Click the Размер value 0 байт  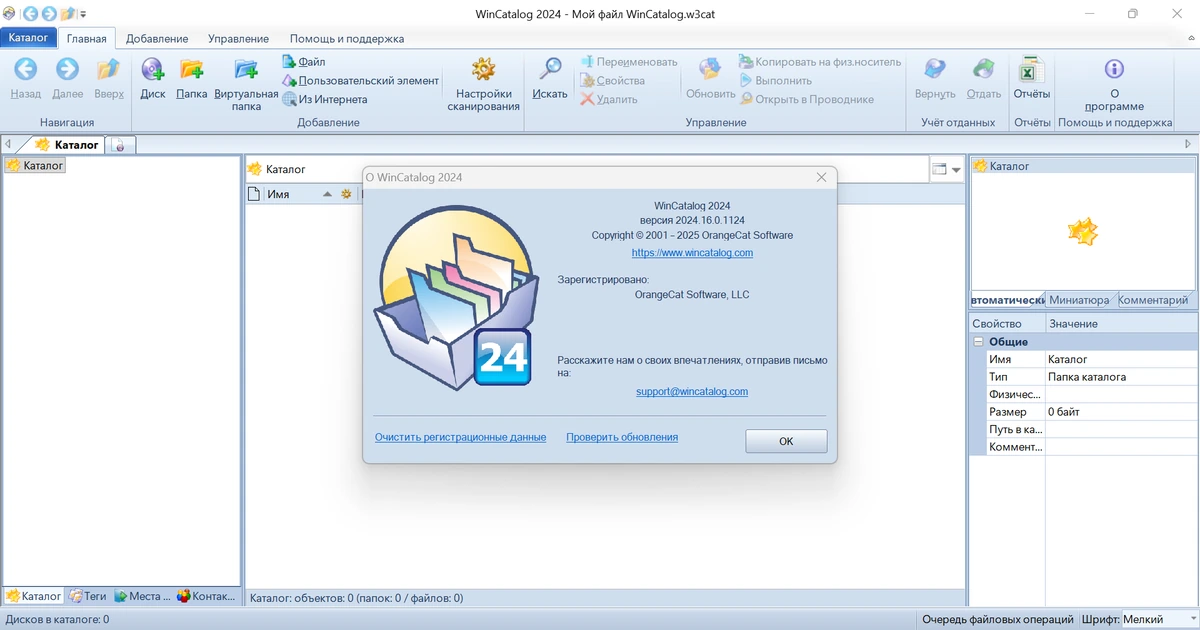tap(1120, 412)
